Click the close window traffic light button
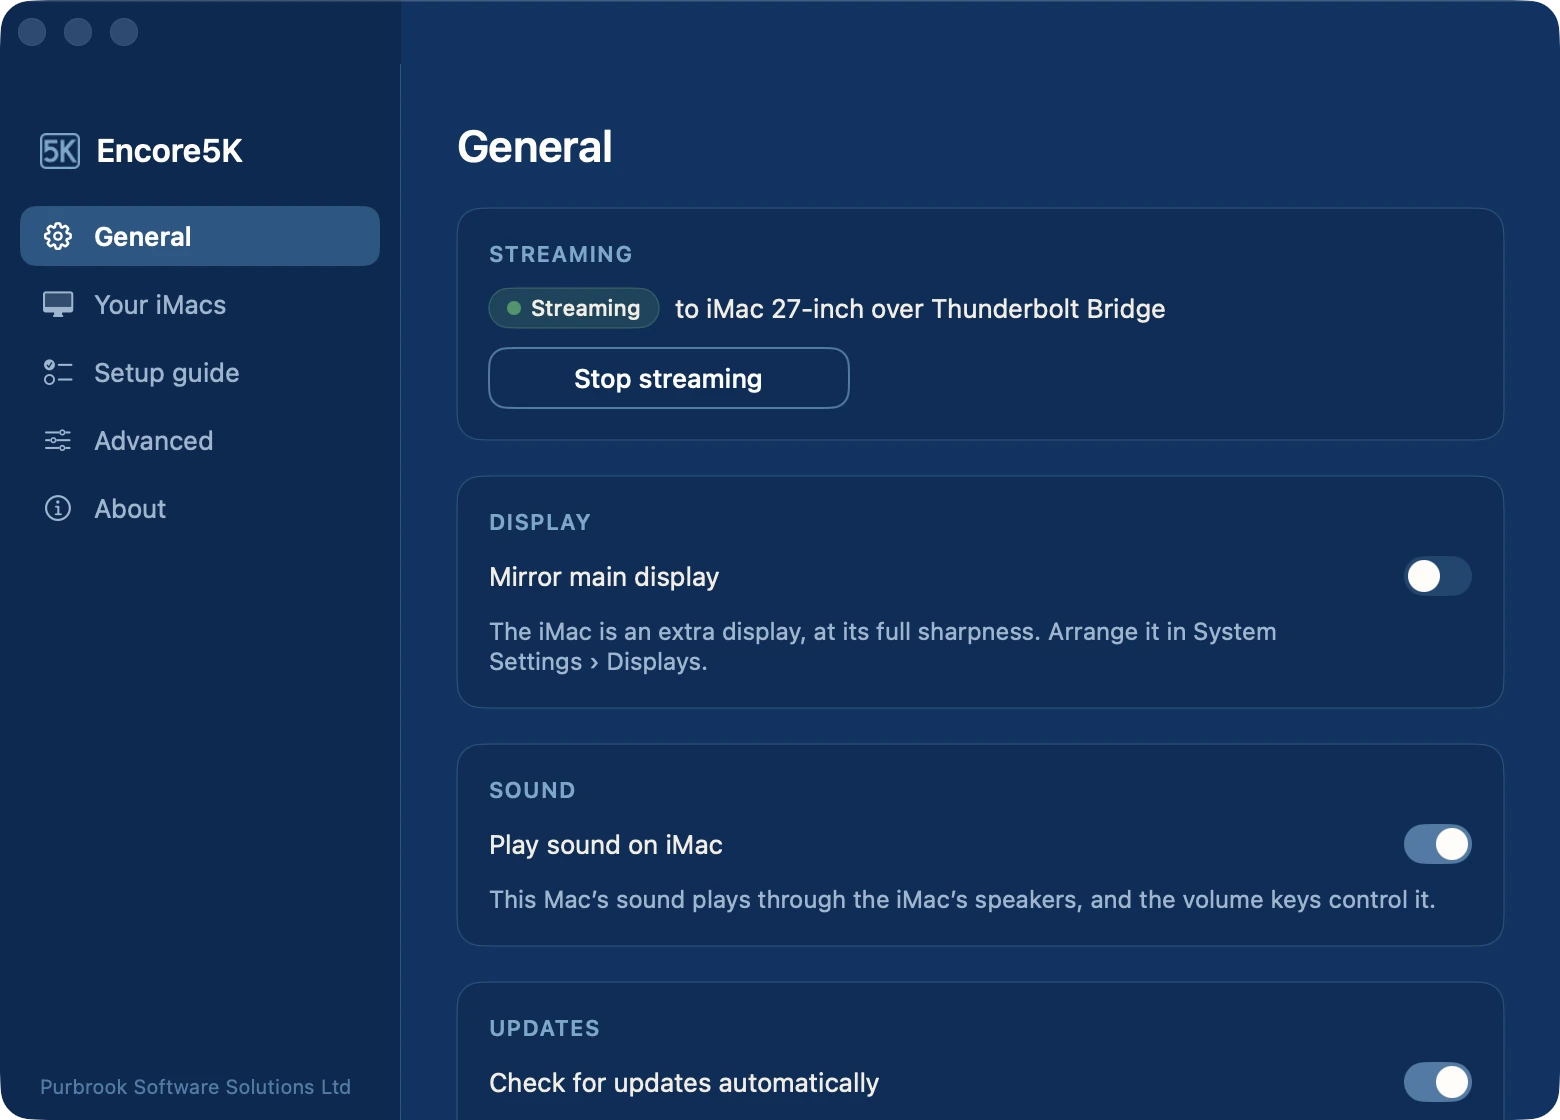The width and height of the screenshot is (1560, 1120). [32, 32]
